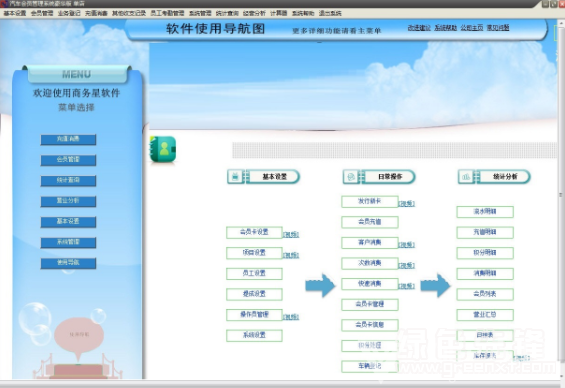Open the 基本设置 menu in menu bar
The image size is (565, 388).
pyautogui.click(x=15, y=13)
